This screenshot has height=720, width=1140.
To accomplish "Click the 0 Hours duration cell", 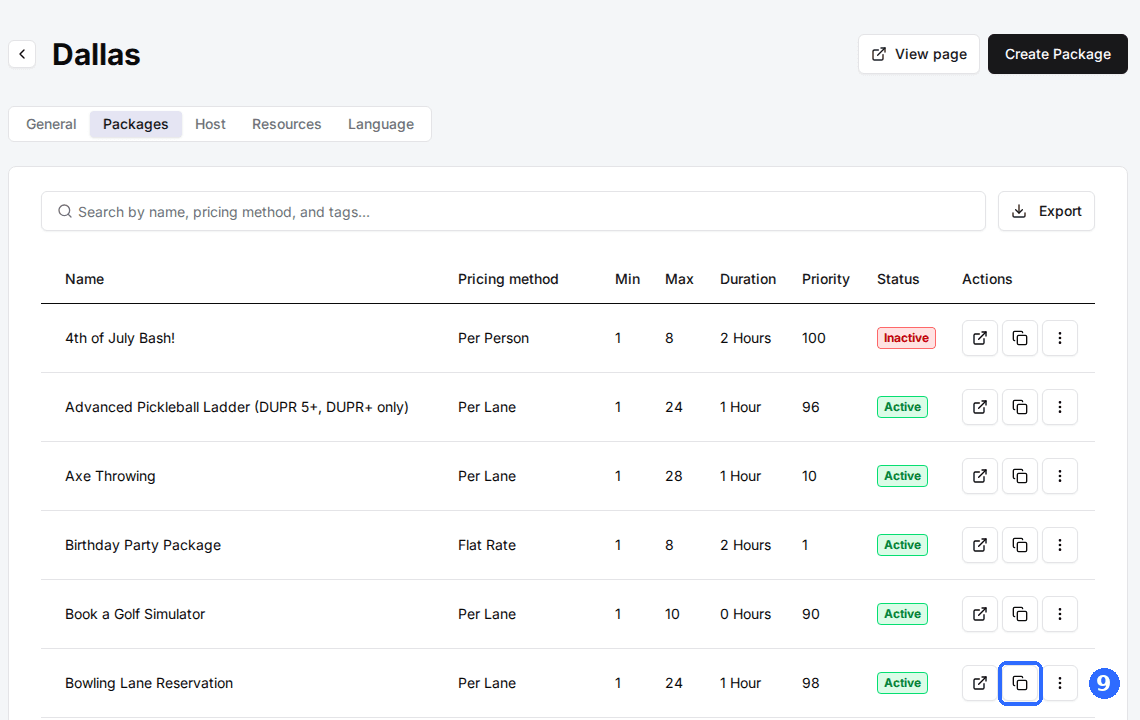I will point(745,615).
